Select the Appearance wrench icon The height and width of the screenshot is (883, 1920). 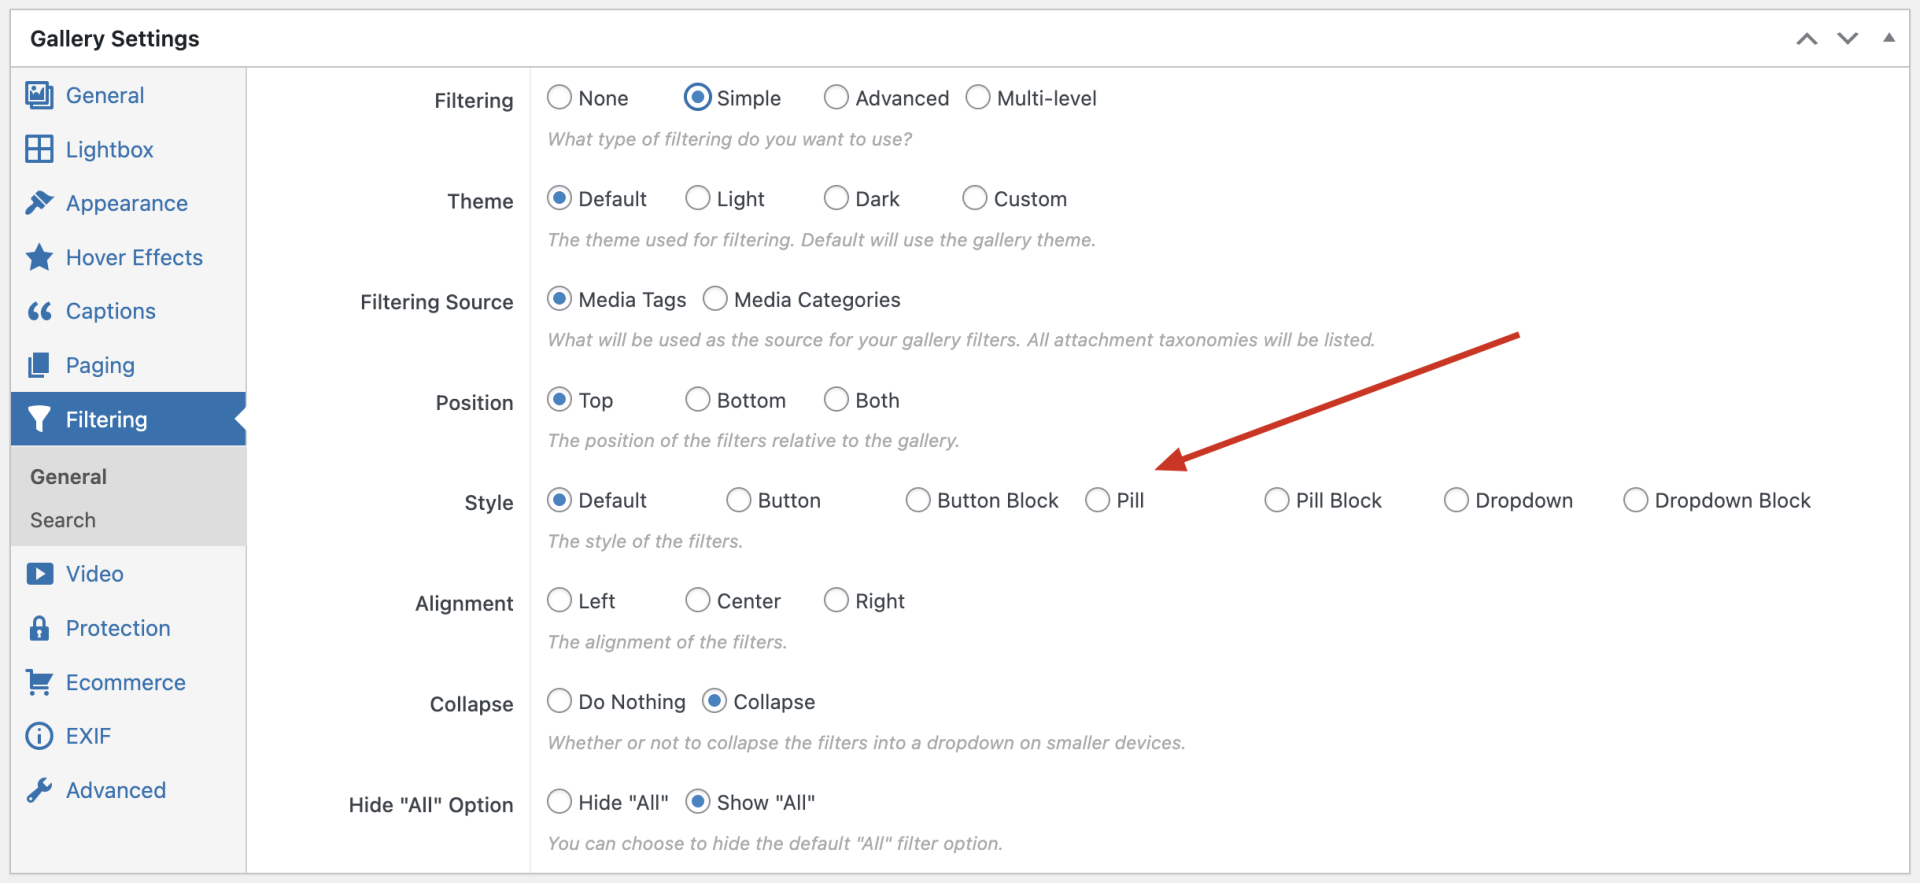point(40,203)
